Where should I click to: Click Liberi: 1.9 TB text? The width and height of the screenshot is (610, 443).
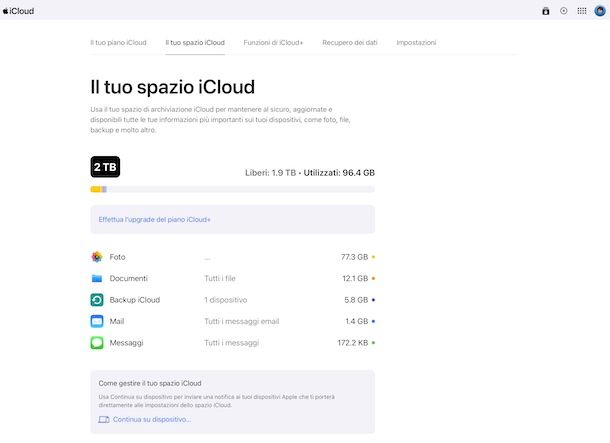[x=270, y=173]
